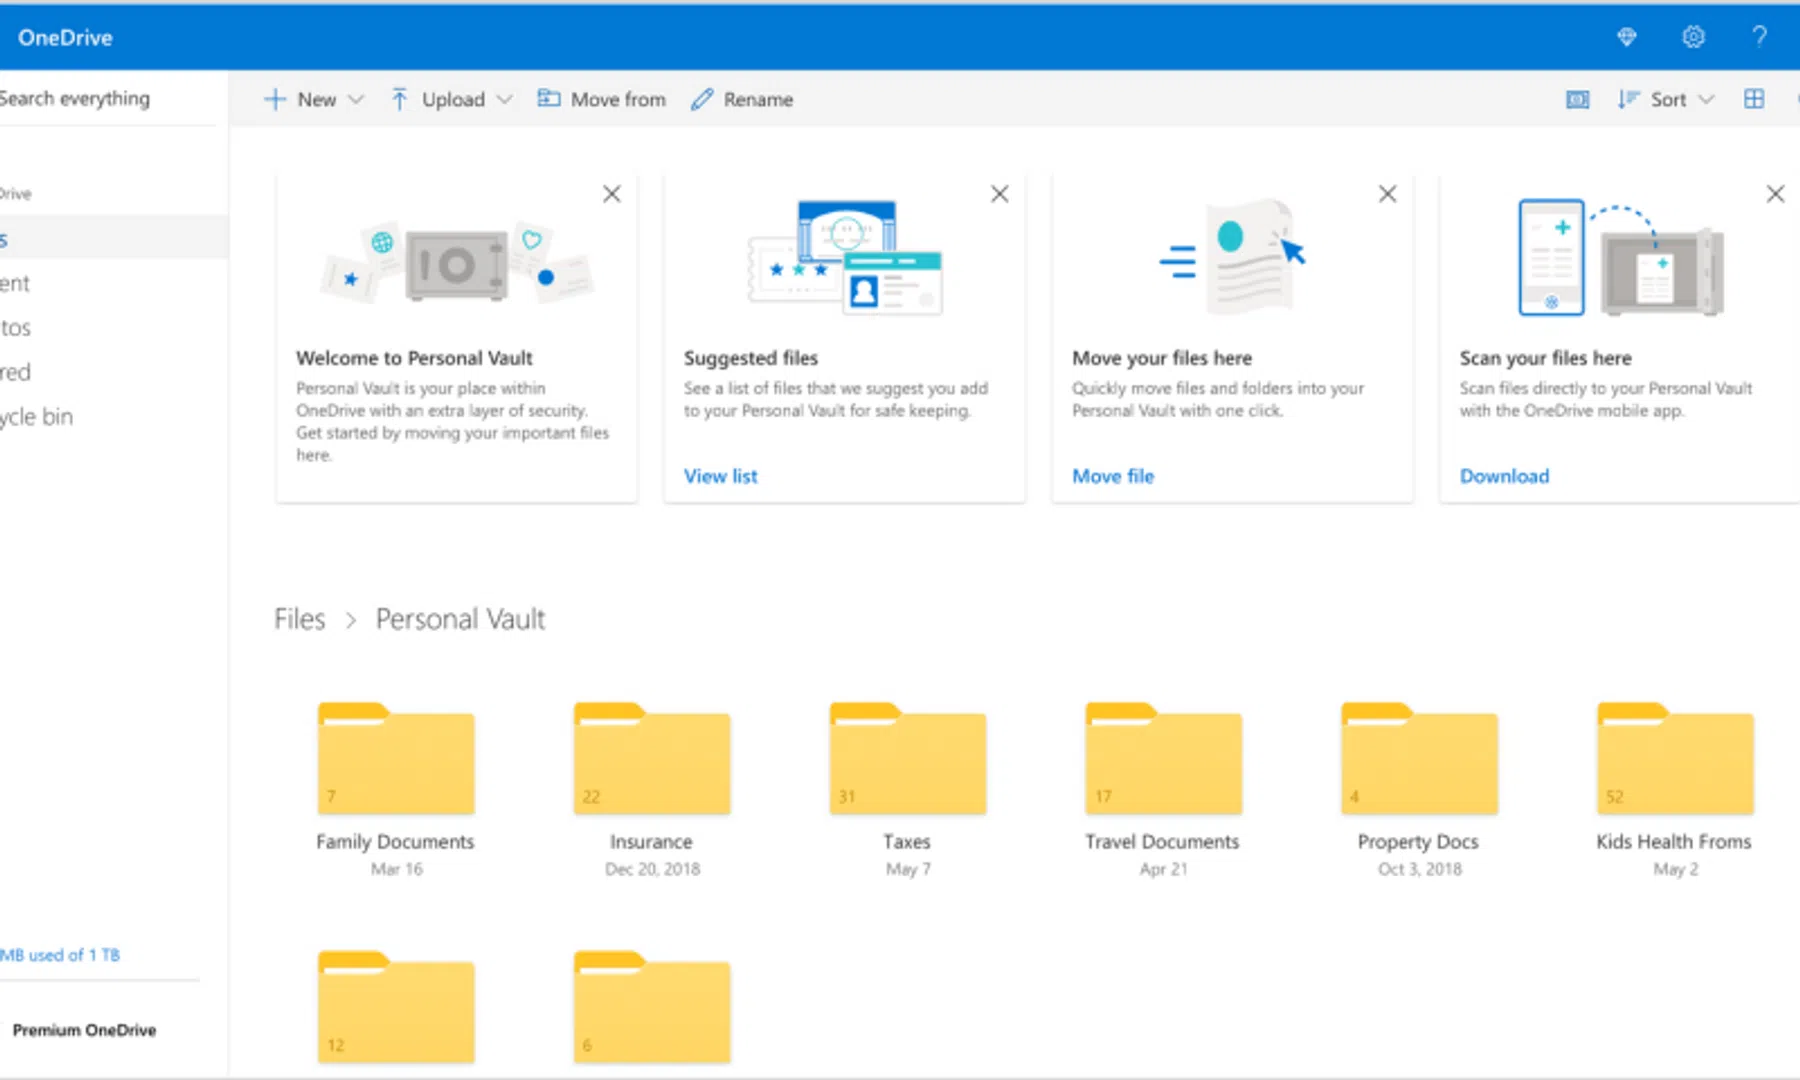Click the vault lock icon in toolbar

point(1577,99)
